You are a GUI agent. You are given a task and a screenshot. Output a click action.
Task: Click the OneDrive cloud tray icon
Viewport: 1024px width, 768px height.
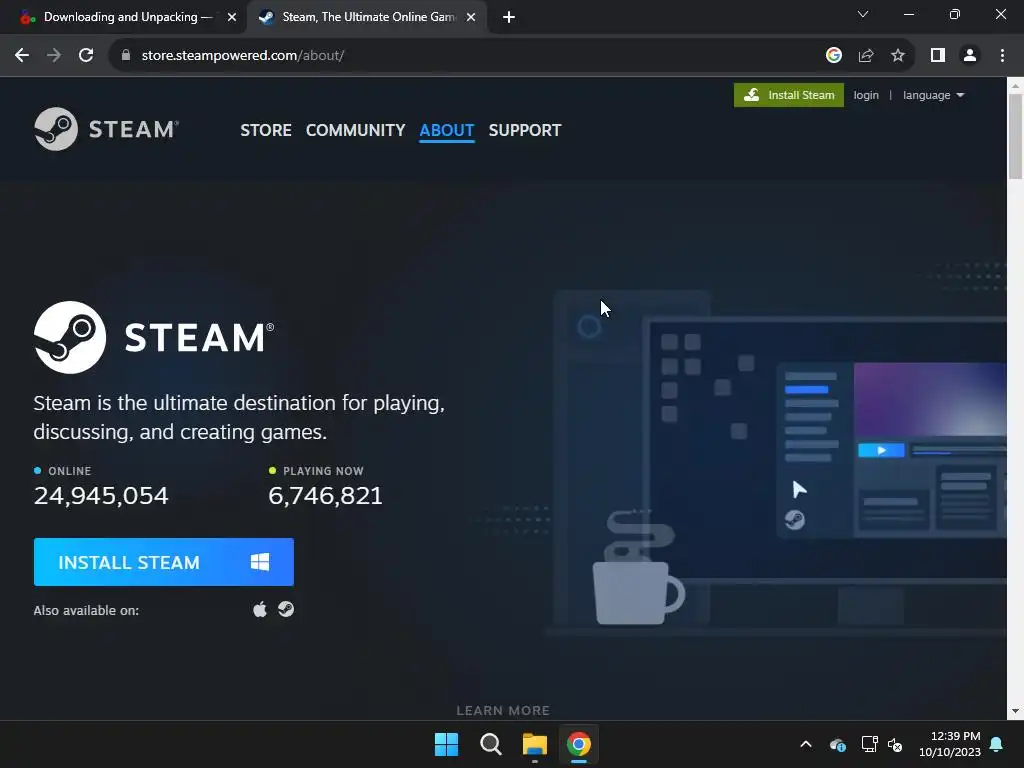pos(838,744)
